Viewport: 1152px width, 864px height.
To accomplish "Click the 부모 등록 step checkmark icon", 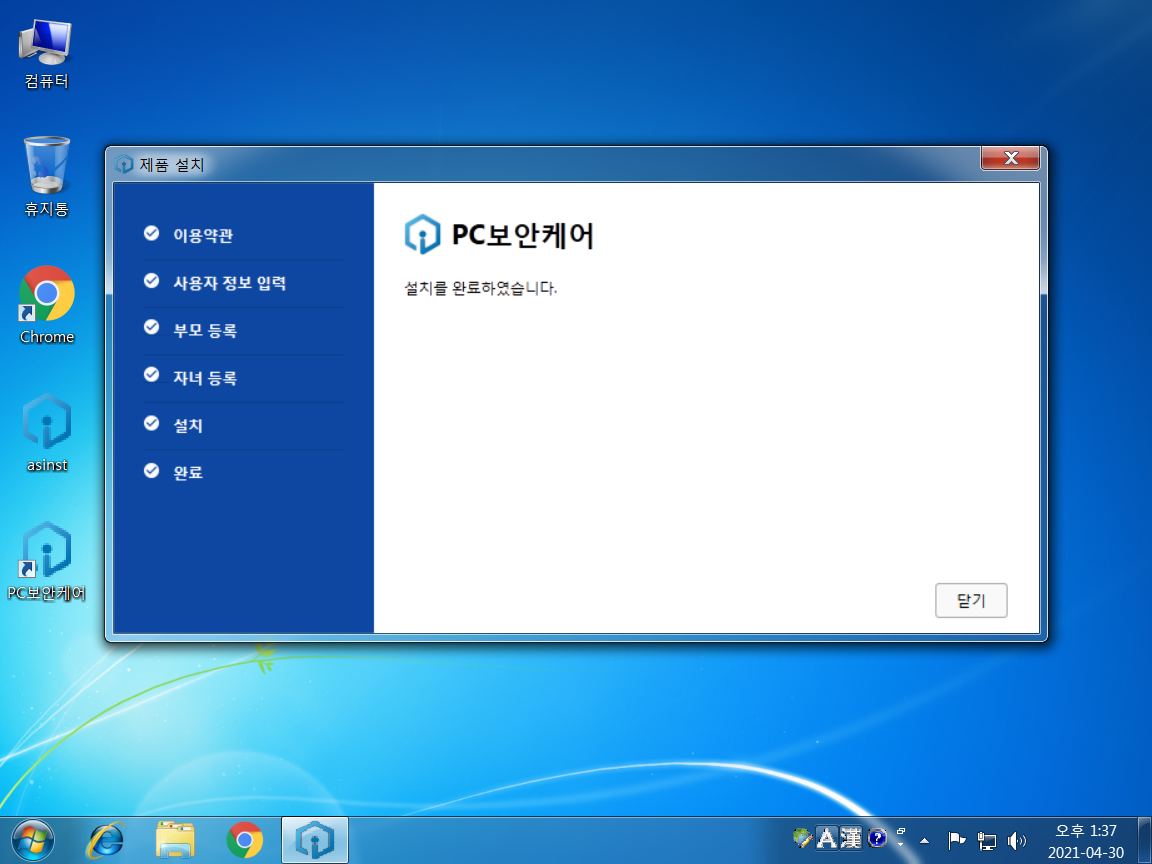I will [151, 328].
